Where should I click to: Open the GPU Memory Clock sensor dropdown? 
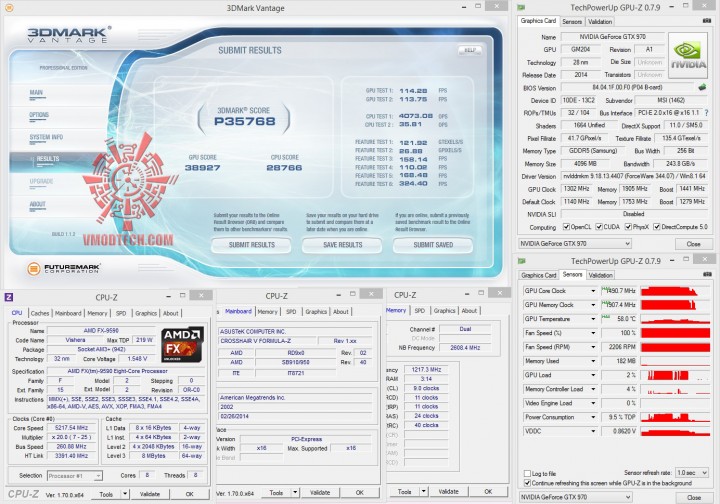click(593, 305)
